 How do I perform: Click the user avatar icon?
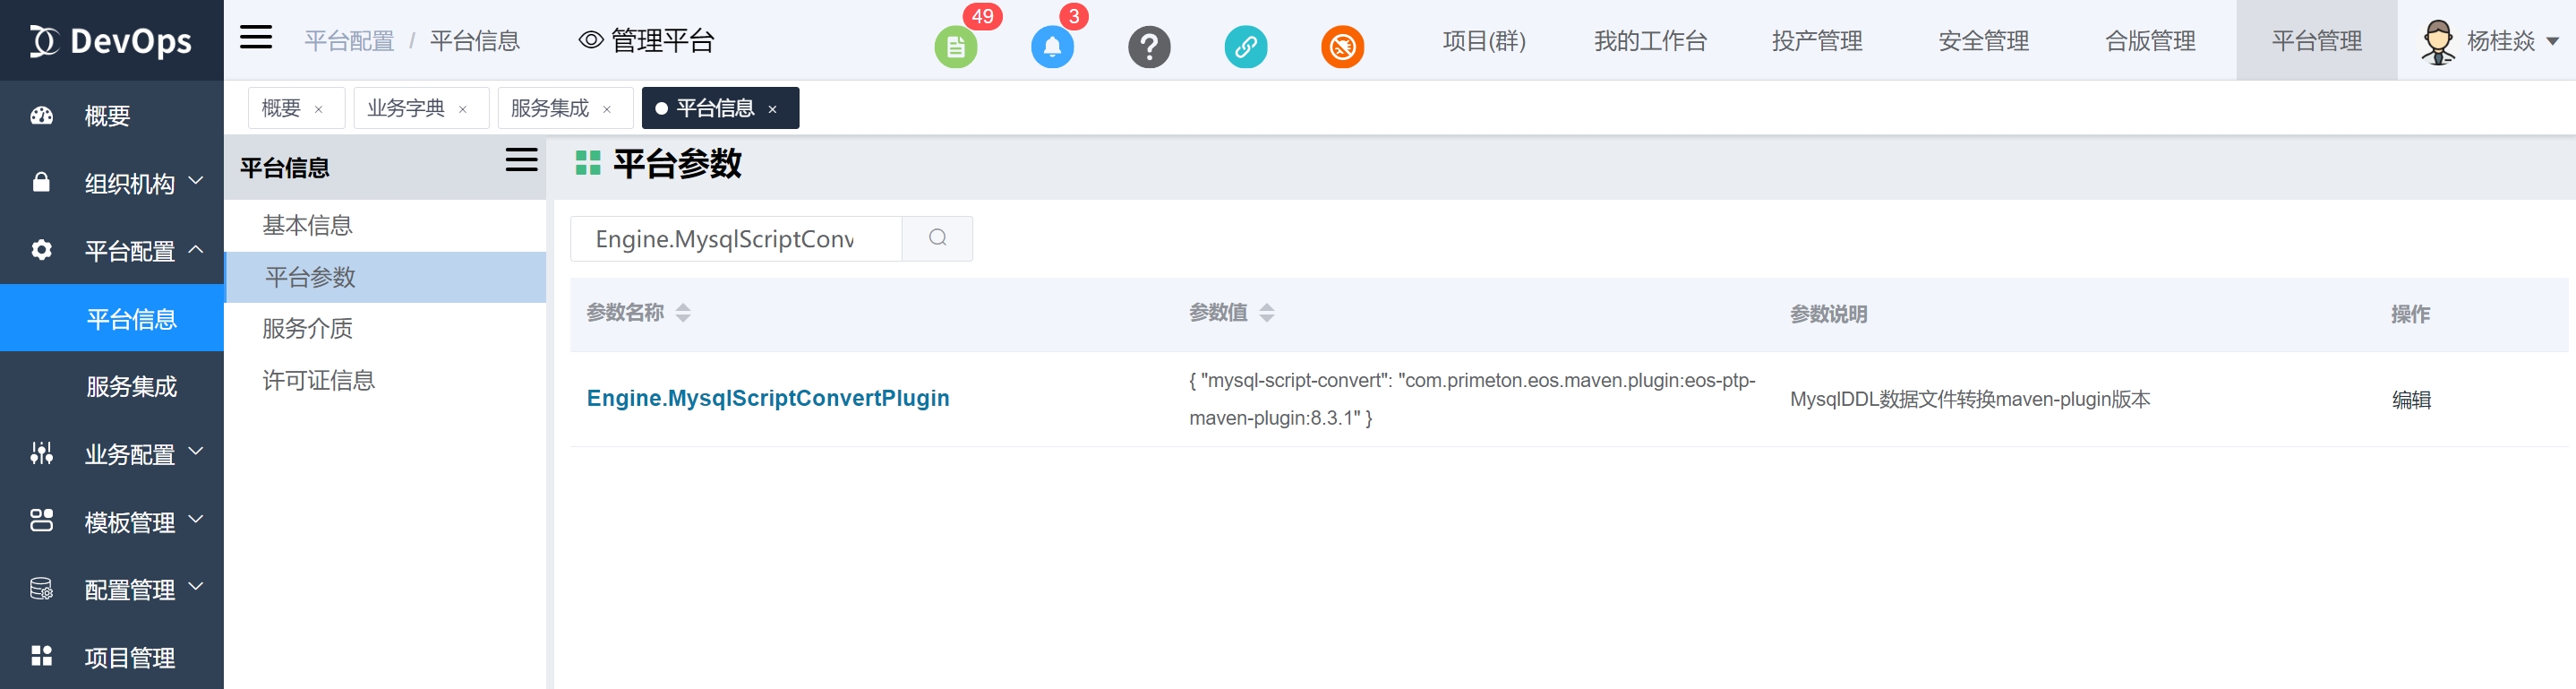(x=2438, y=41)
